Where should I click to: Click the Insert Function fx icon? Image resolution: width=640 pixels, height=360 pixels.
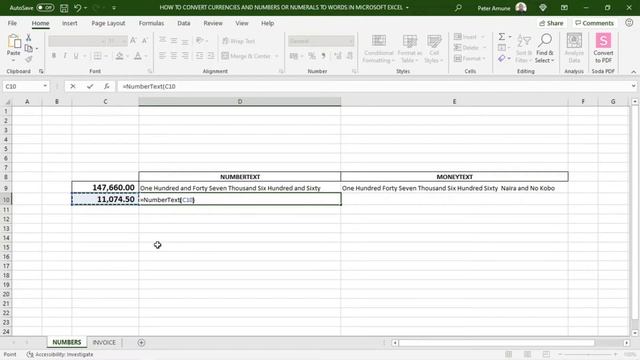pos(107,86)
